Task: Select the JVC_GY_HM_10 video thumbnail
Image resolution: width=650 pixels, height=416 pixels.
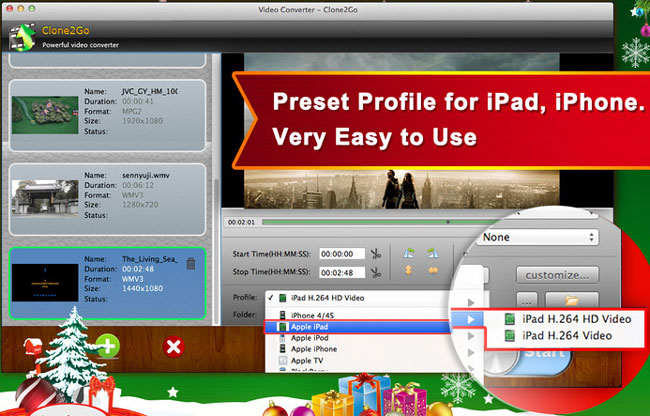Action: point(45,115)
